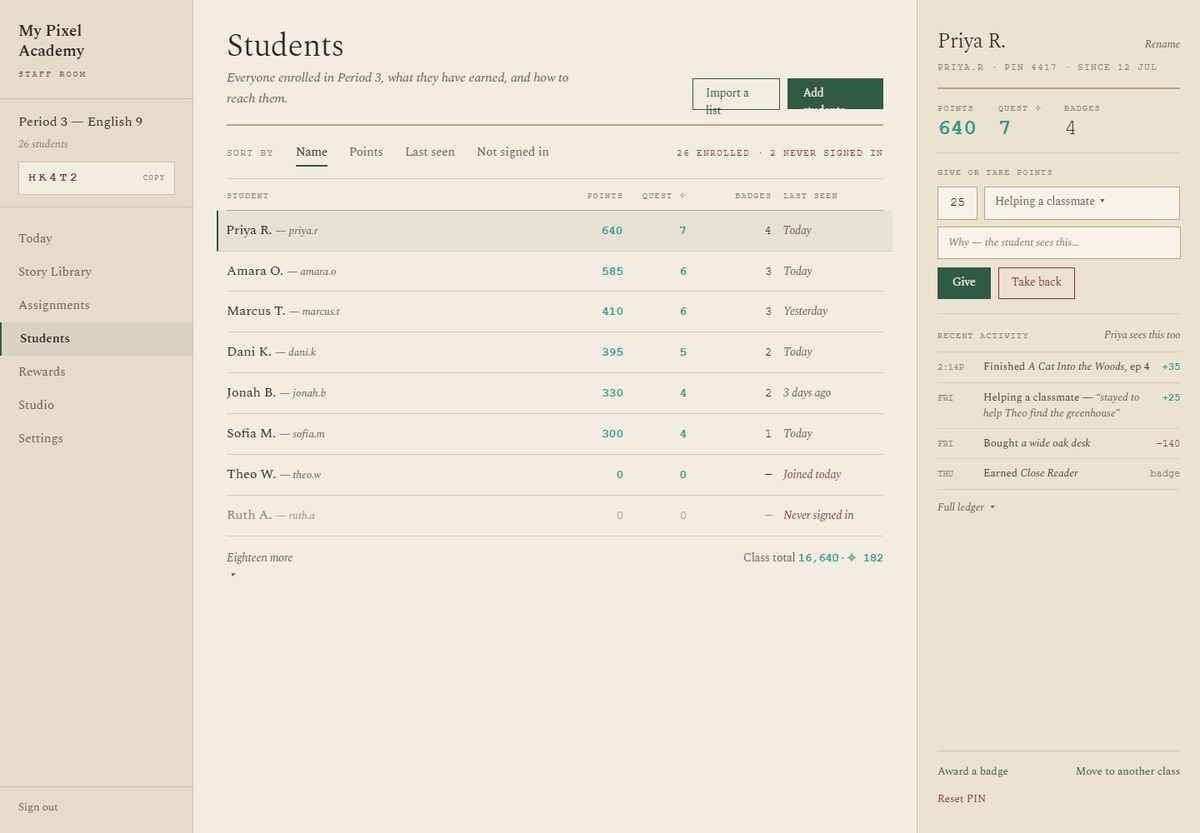The width and height of the screenshot is (1200, 833).
Task: Click Sofia M.'s points value 300
Action: tap(612, 434)
